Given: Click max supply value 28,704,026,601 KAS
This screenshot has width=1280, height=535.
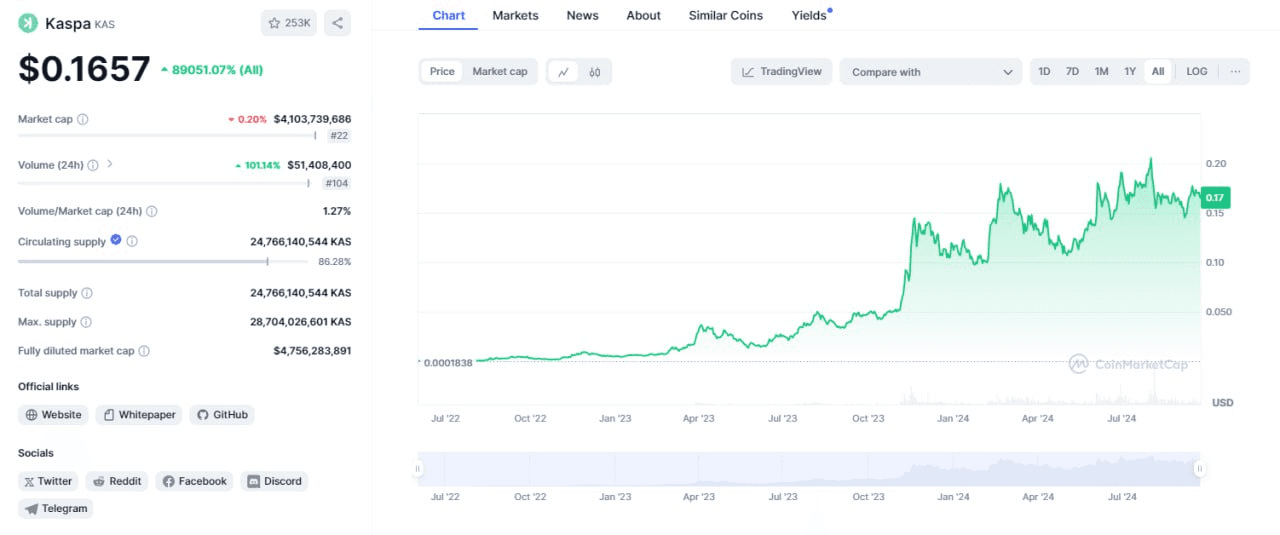Looking at the screenshot, I should [x=300, y=322].
